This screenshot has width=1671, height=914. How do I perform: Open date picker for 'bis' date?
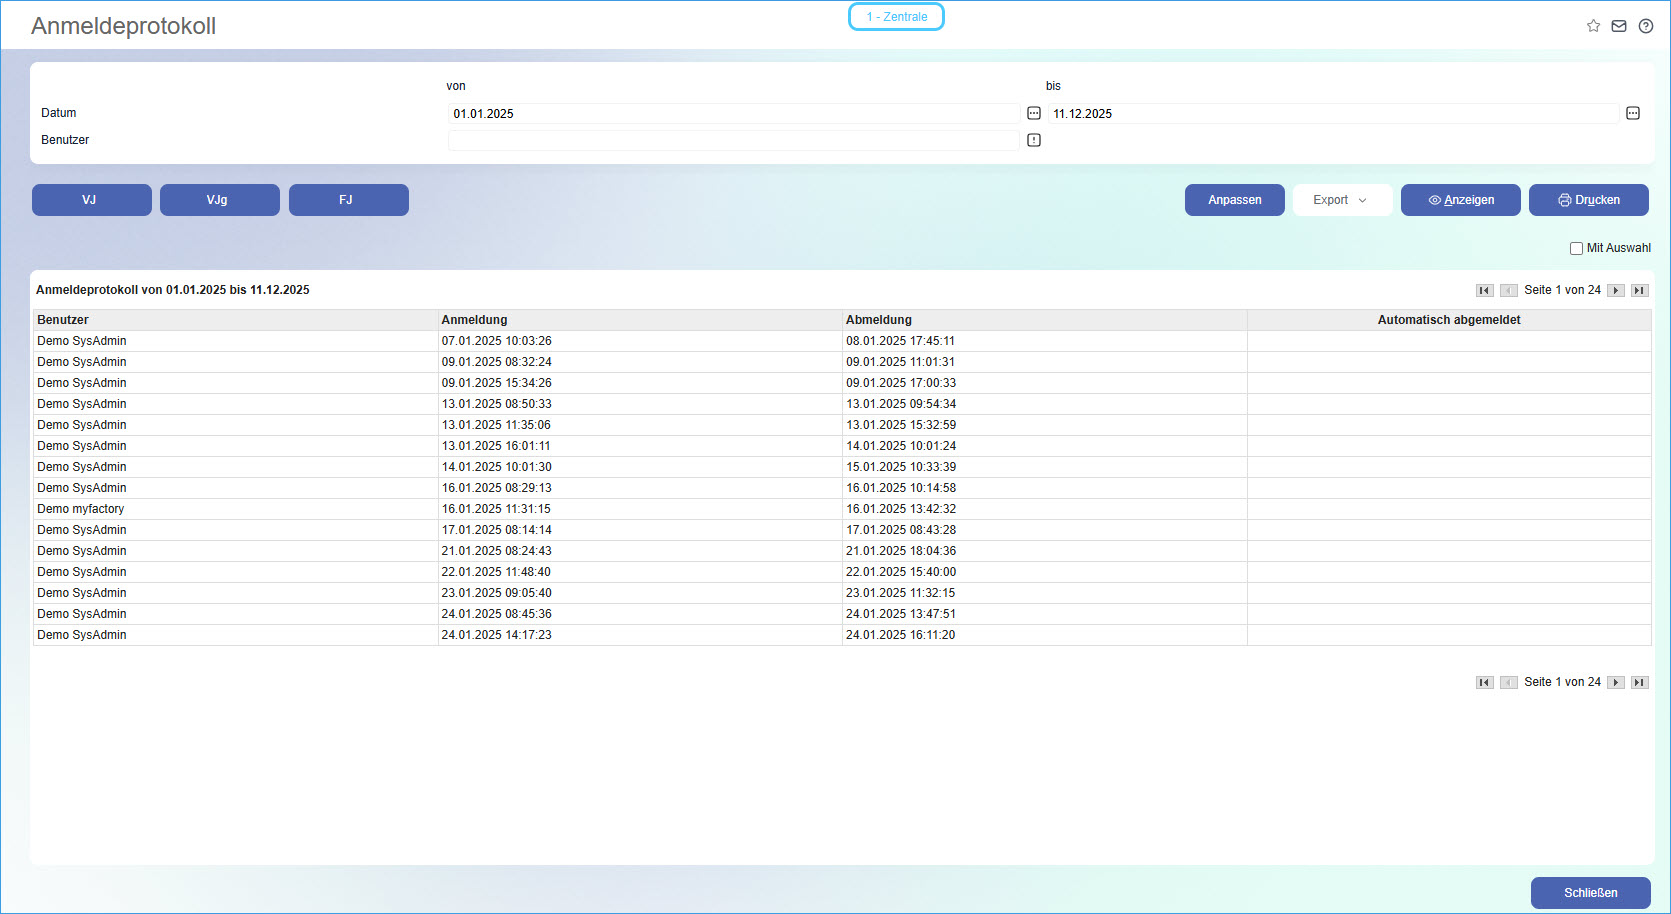pos(1633,114)
